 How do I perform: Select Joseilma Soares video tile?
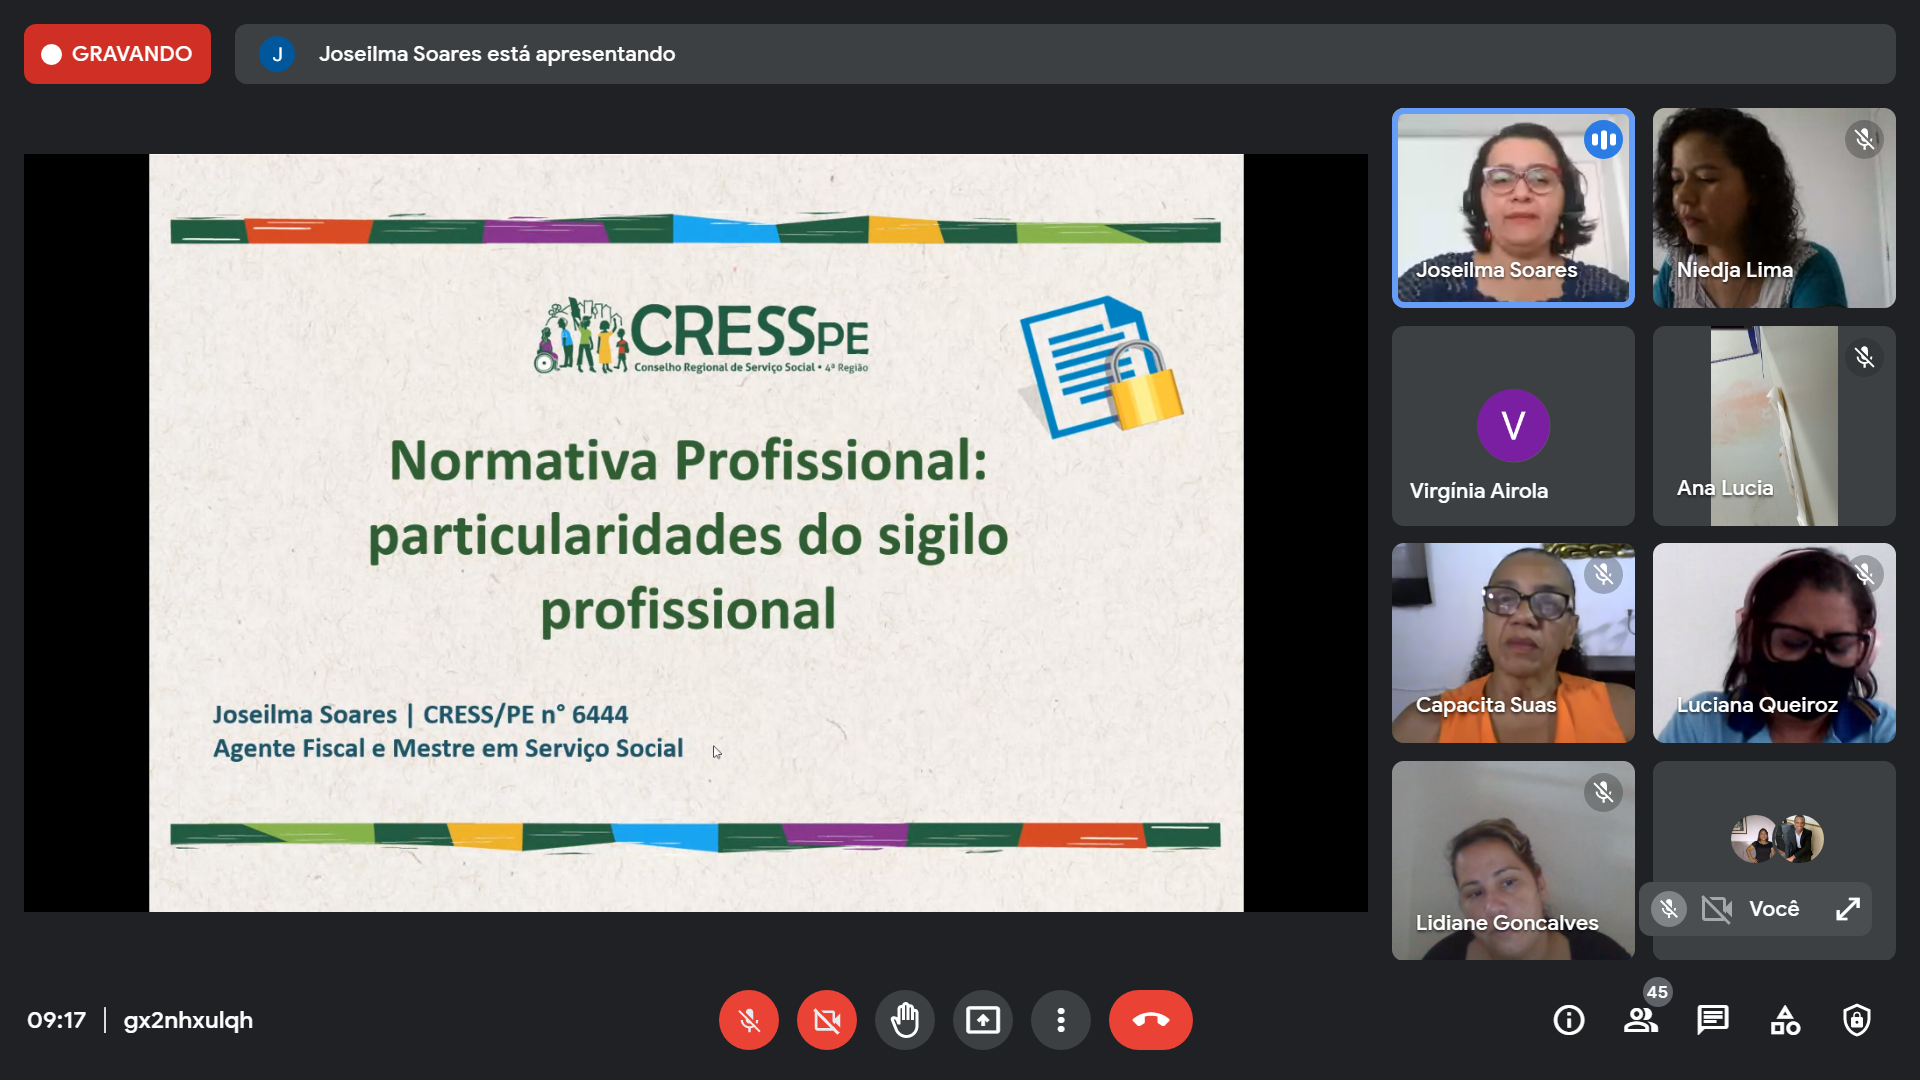coord(1512,208)
